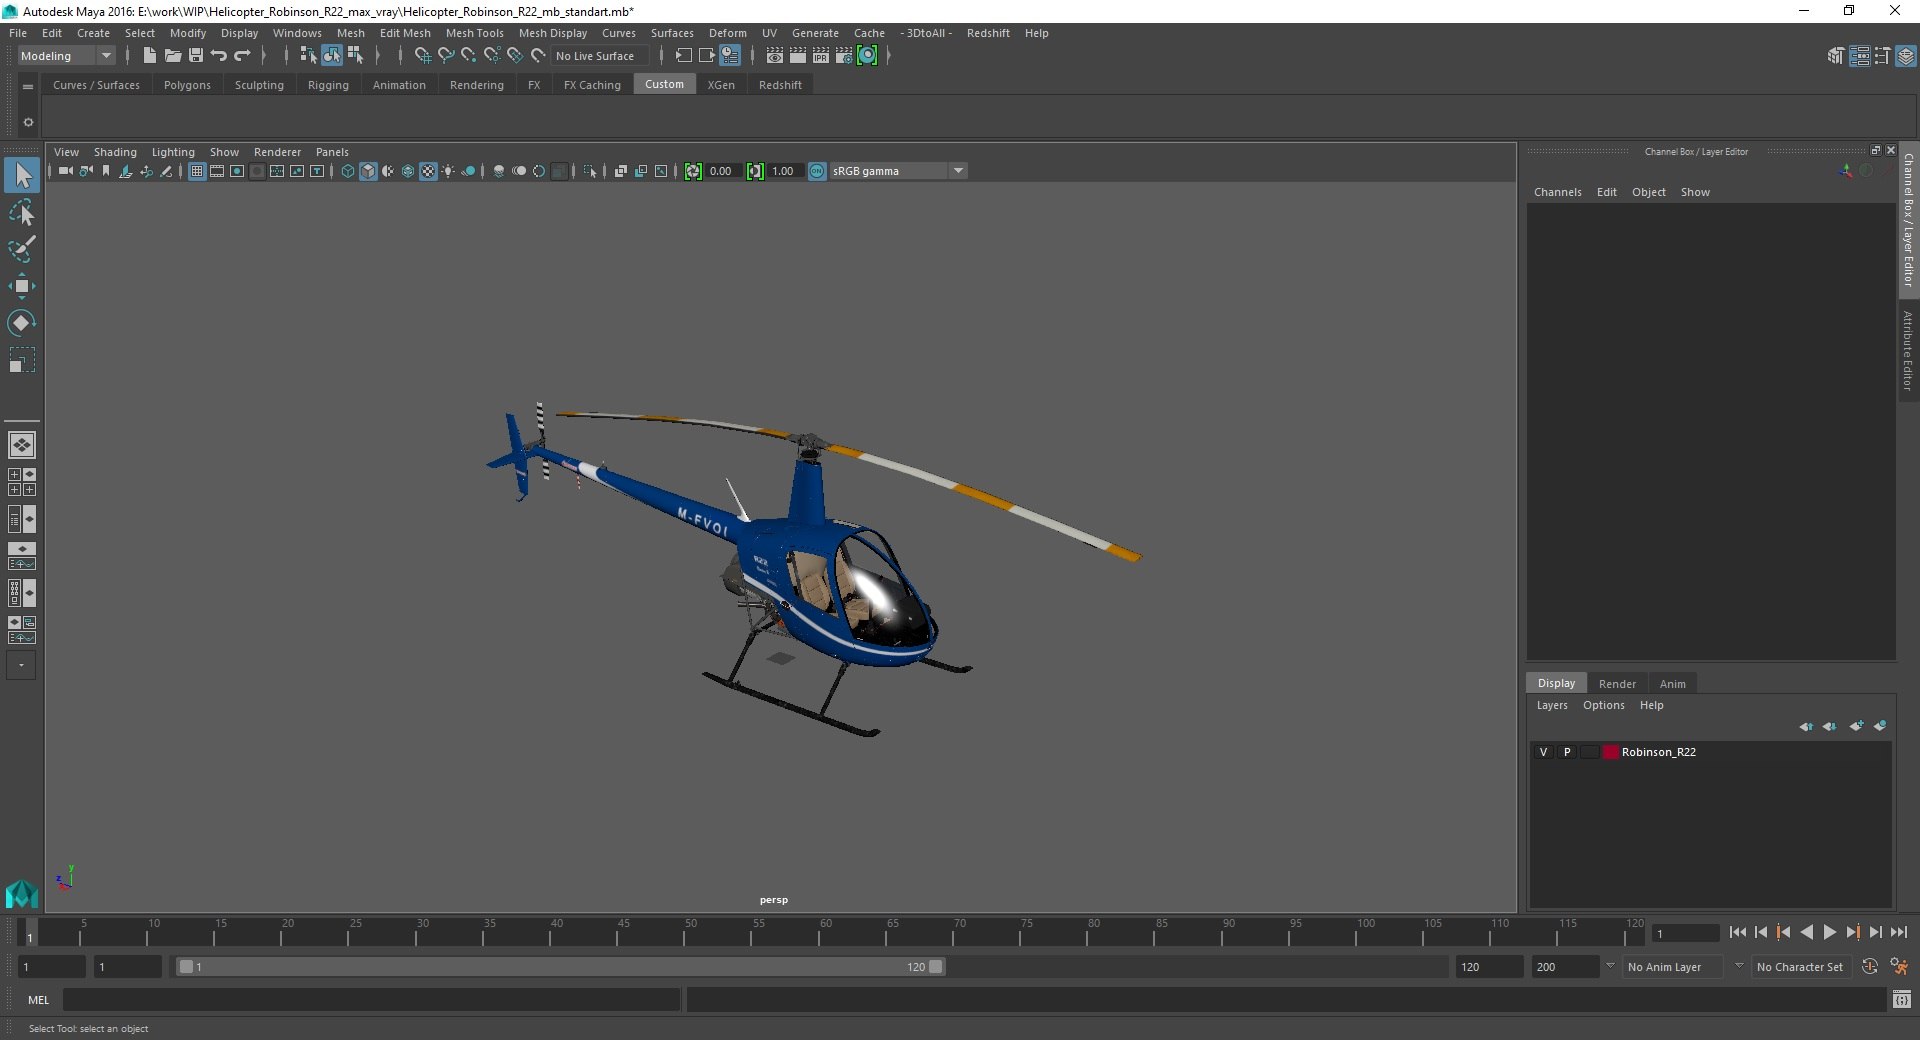Toggle Robinson_R22 layer visibility V box

[1544, 752]
